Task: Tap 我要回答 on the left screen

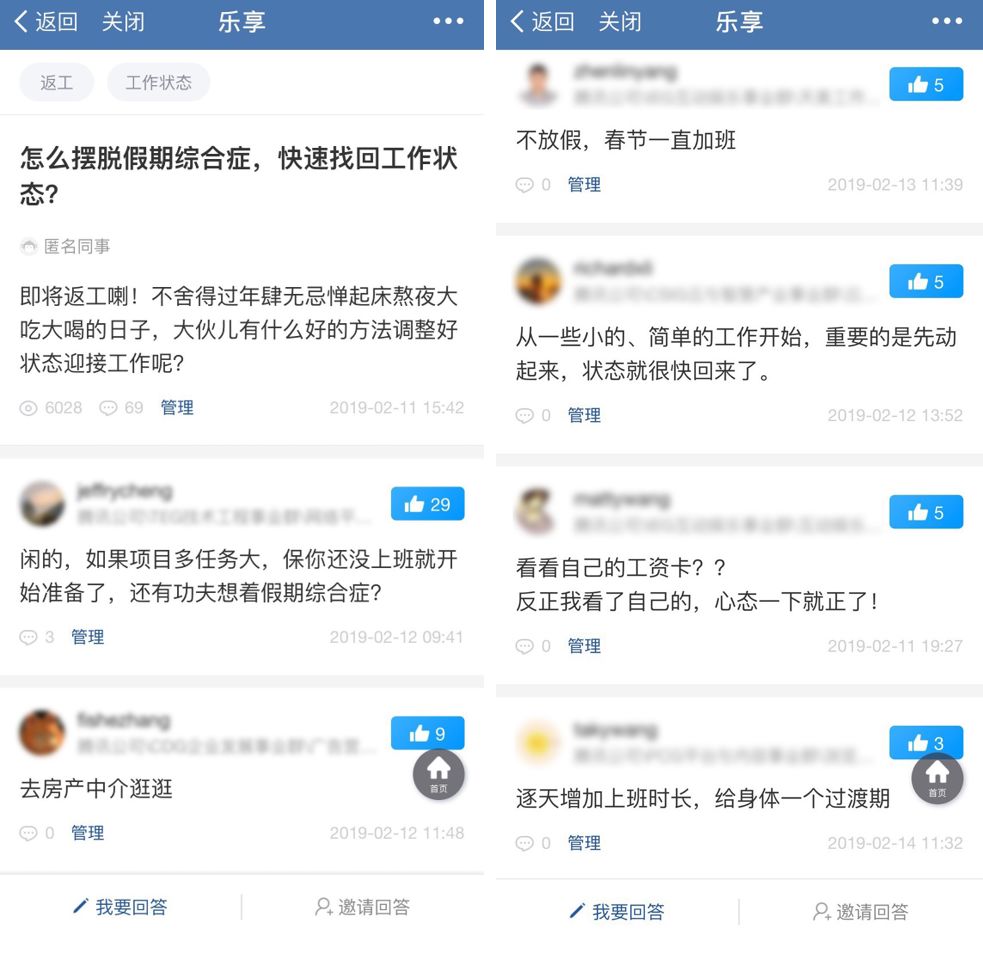Action: tap(120, 907)
